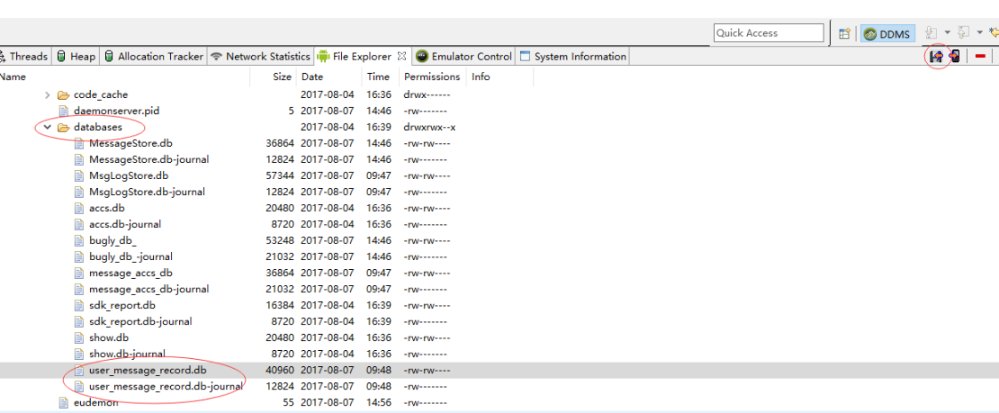Switch to the Threads tab
Screen dimensions: 999x413
tap(24, 56)
